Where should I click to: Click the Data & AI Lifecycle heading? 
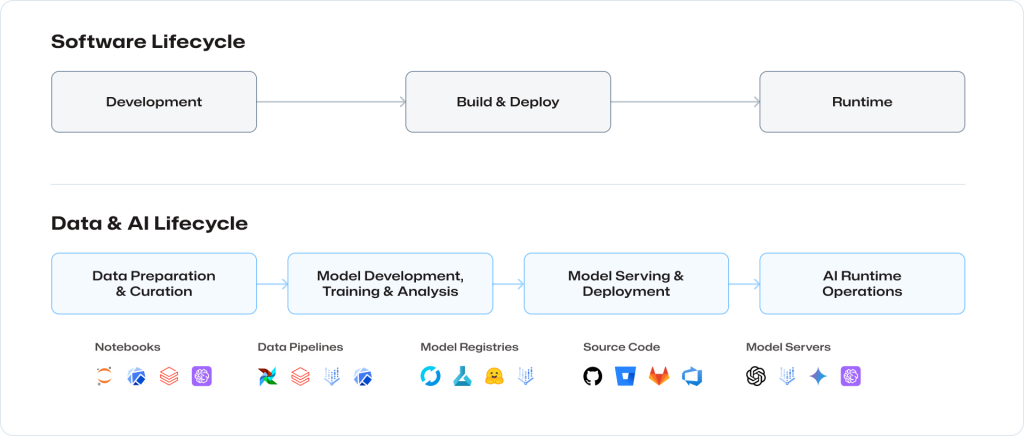click(150, 223)
